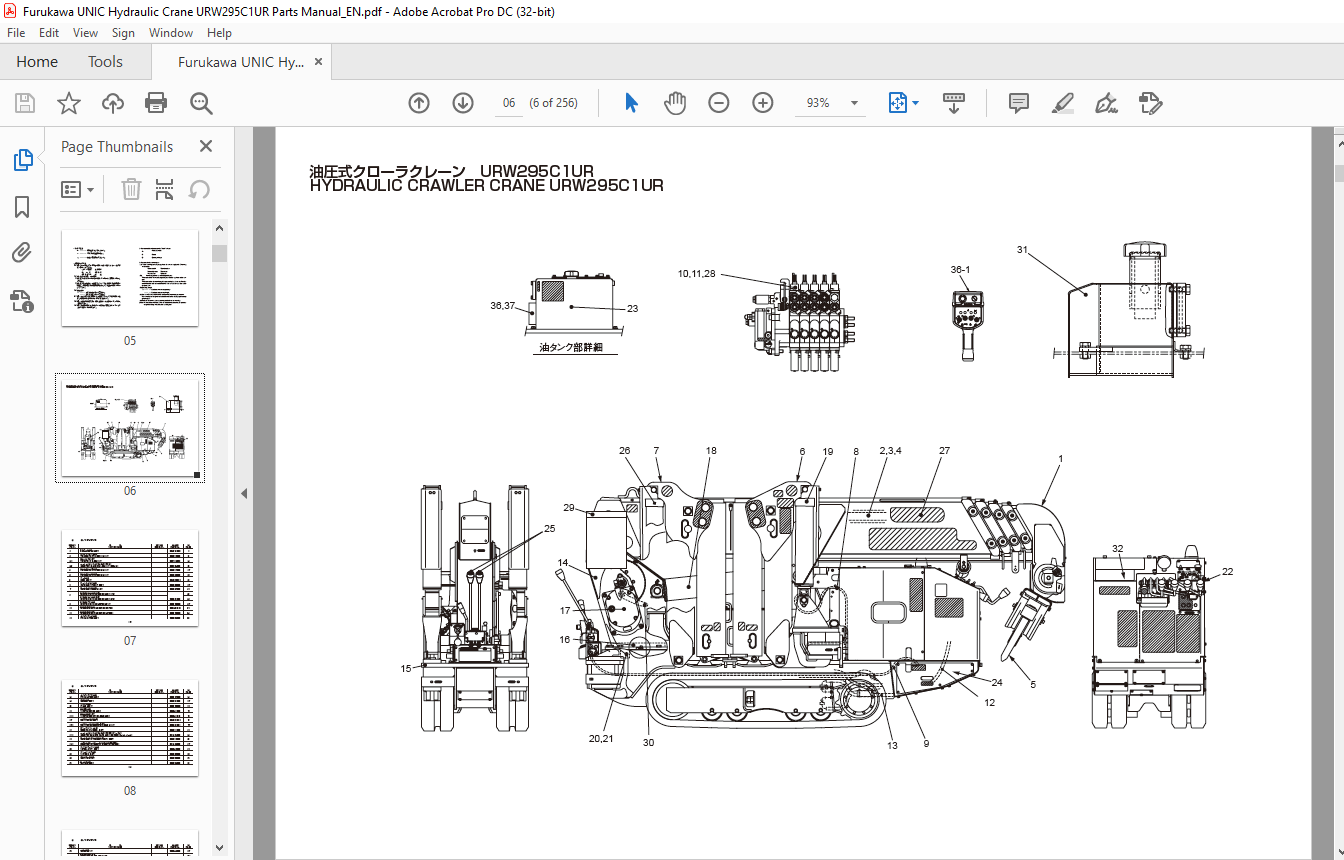Screen dimensions: 1344x860
Task: Click the (6 of 256) page count
Action: (x=553, y=103)
